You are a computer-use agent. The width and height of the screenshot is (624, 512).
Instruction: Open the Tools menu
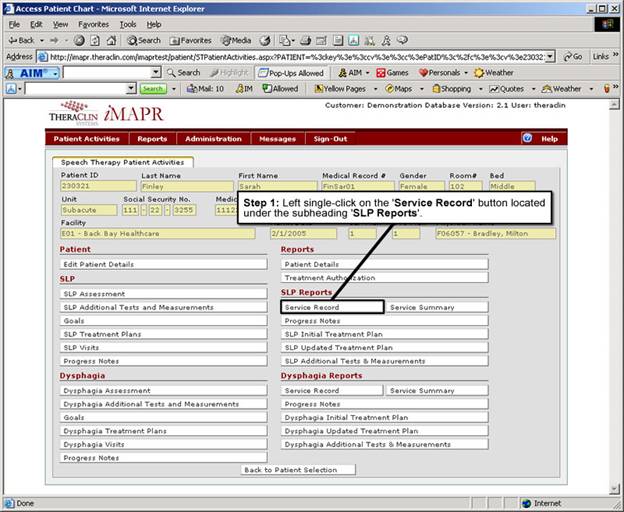click(128, 24)
